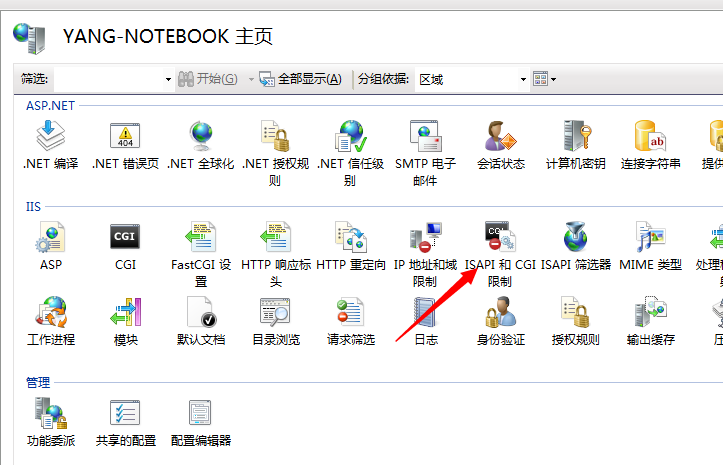Open the view mode dropdown button
The image size is (723, 465).
click(545, 79)
